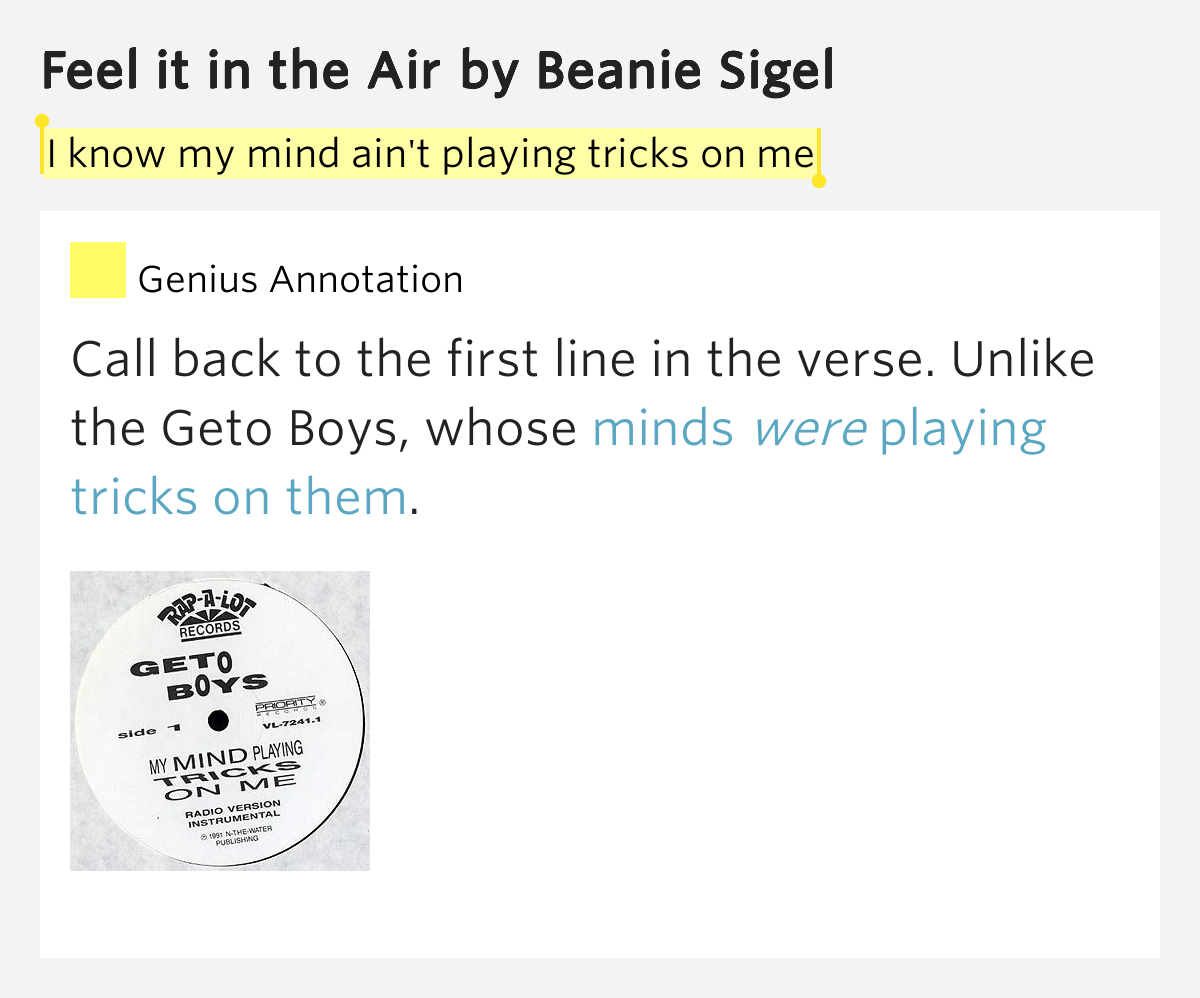Click 'Beanie Sigel' in the page heading
The image size is (1200, 998).
pos(685,70)
